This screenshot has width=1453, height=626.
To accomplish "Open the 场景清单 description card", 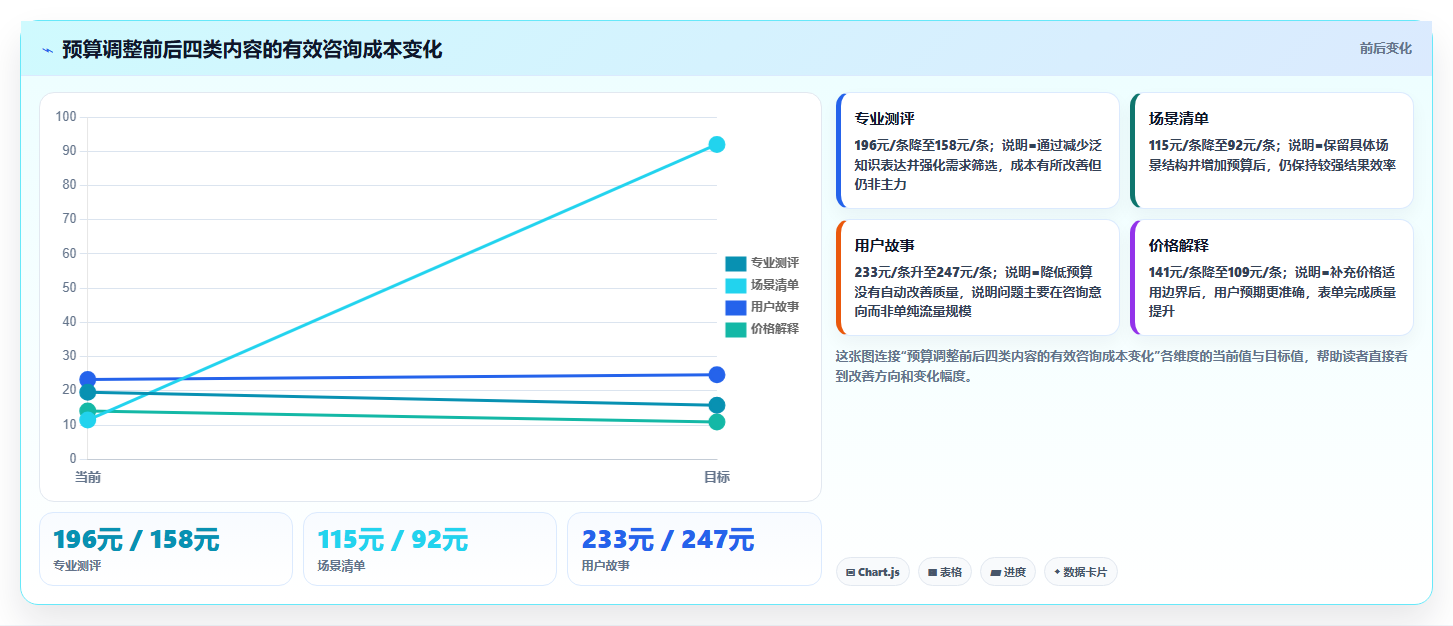I will pos(1272,151).
